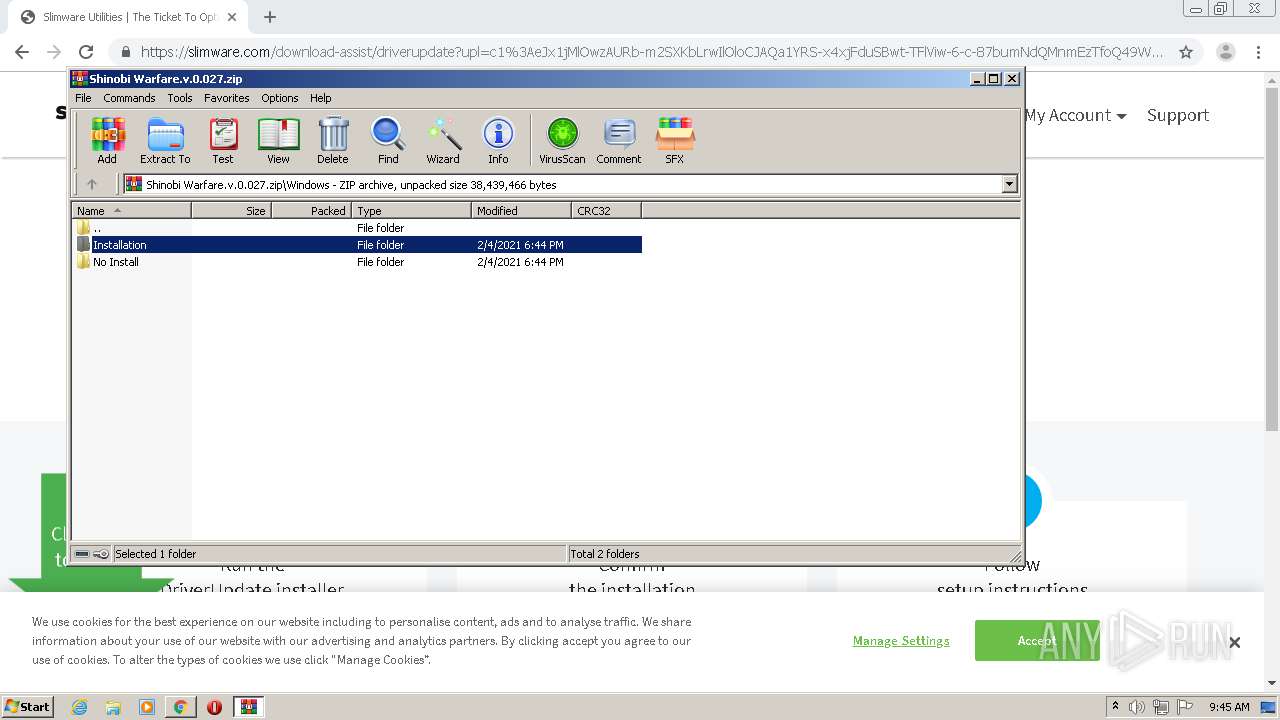Sort by the Size column header
This screenshot has width=1280, height=720.
231,210
